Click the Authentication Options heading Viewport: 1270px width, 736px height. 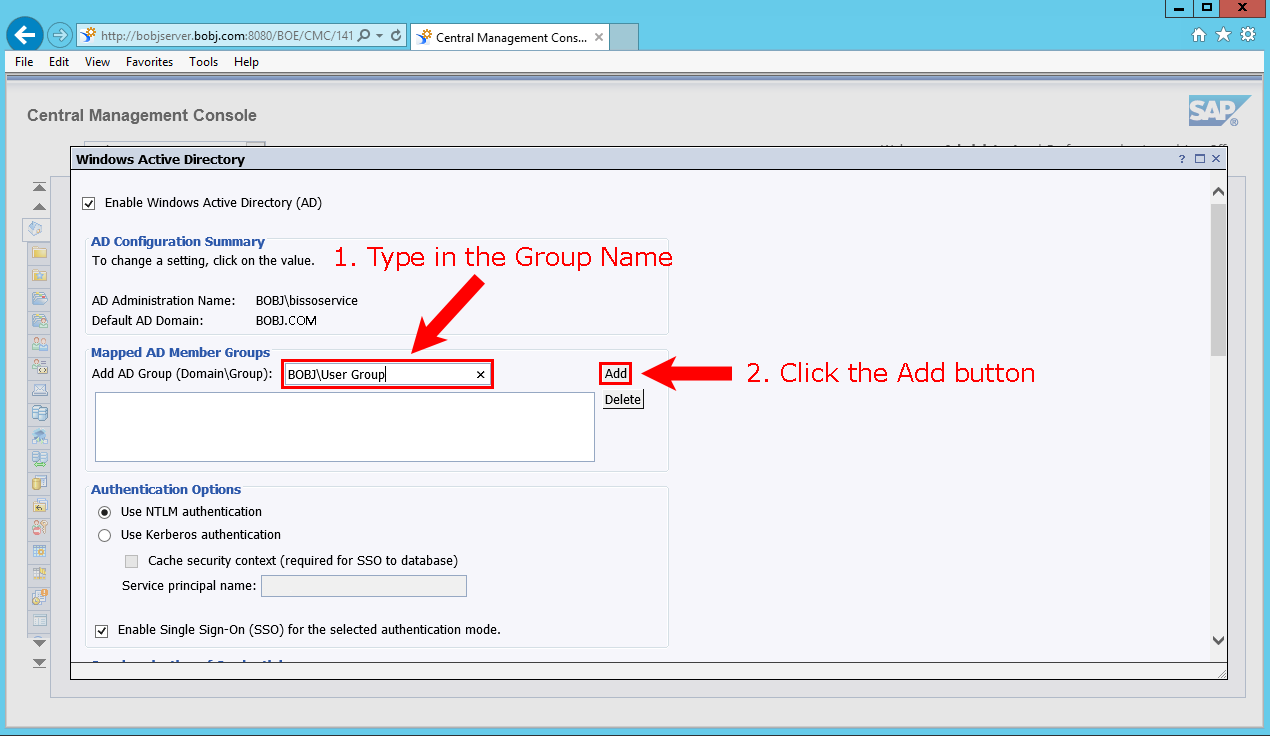click(x=166, y=490)
